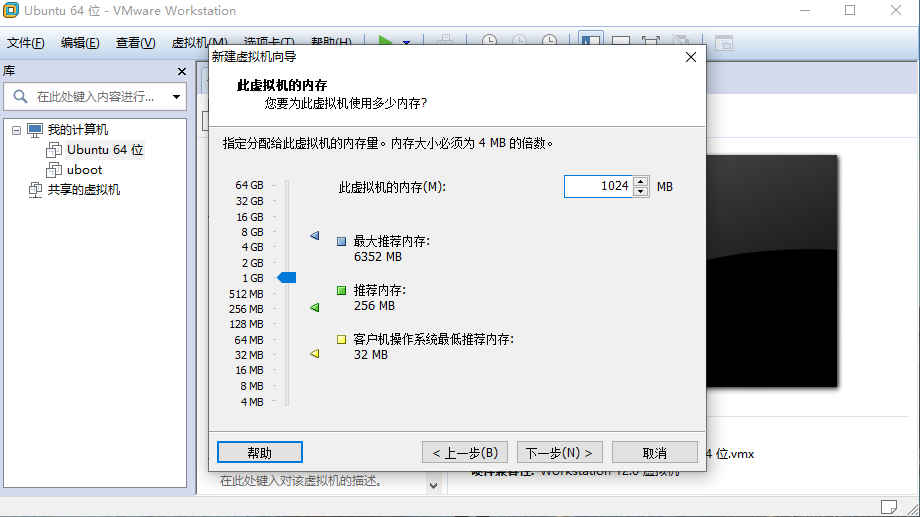Click the status bar message log icon
Image resolution: width=920 pixels, height=517 pixels.
889,506
